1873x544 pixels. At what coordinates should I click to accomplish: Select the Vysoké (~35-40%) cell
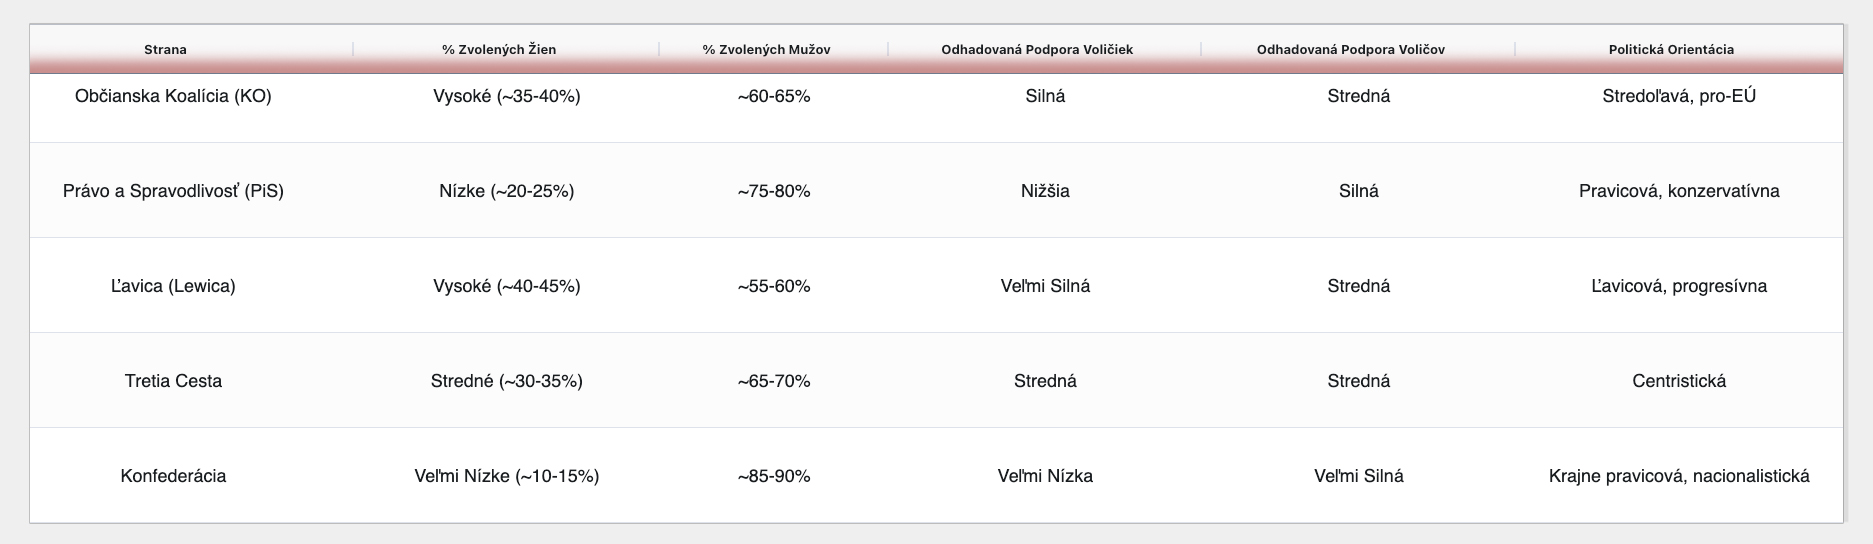(506, 97)
